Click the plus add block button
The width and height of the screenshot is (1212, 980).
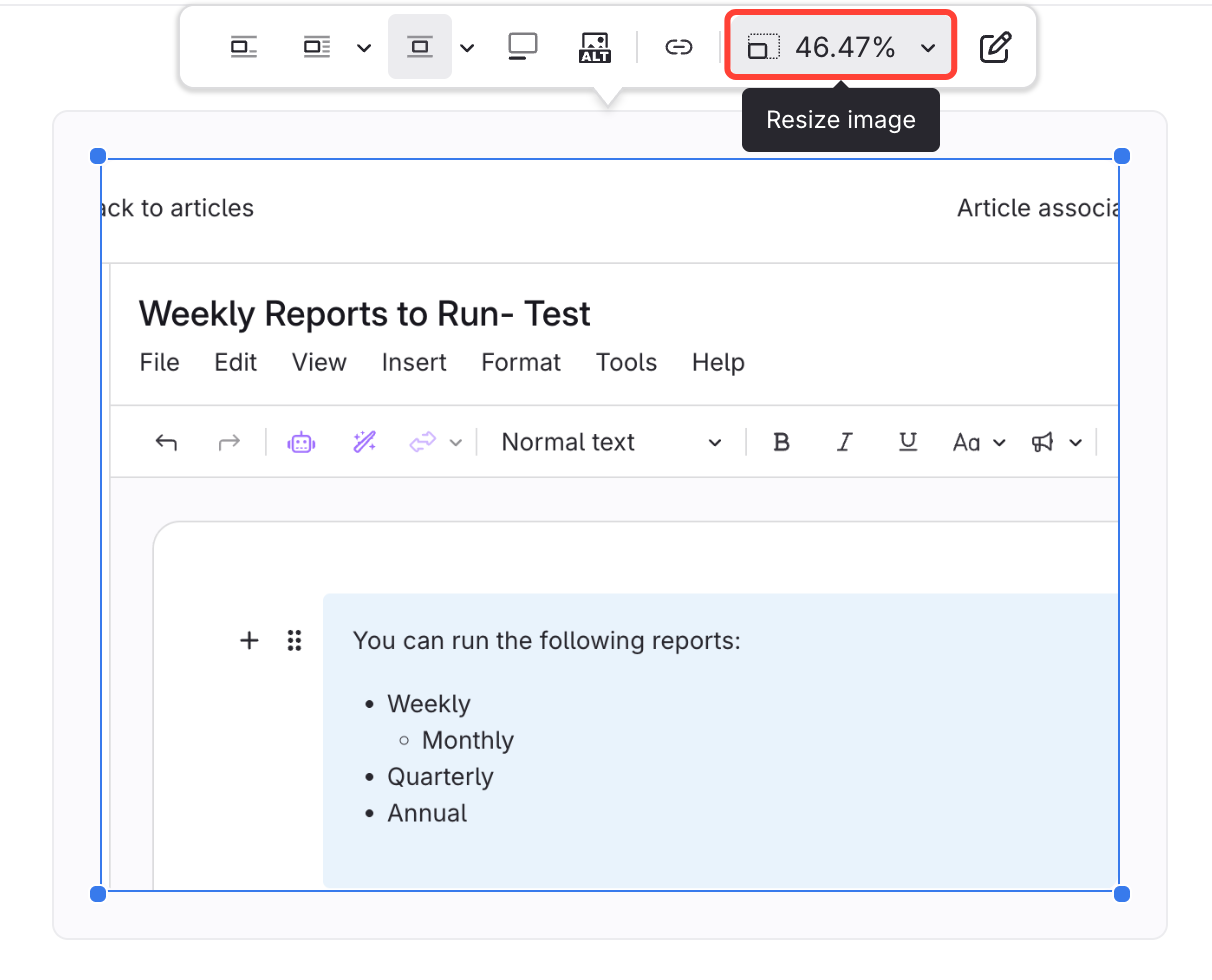tap(249, 641)
